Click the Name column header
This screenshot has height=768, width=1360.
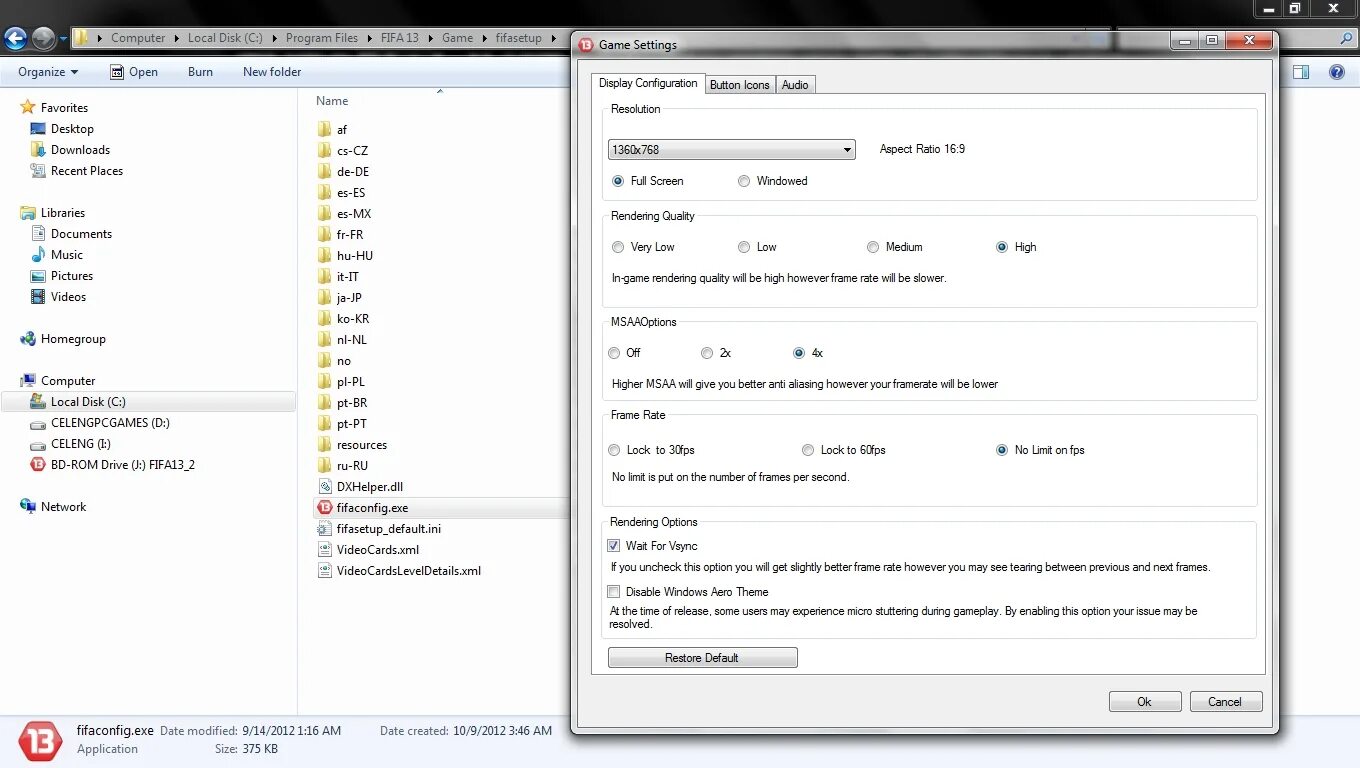332,101
